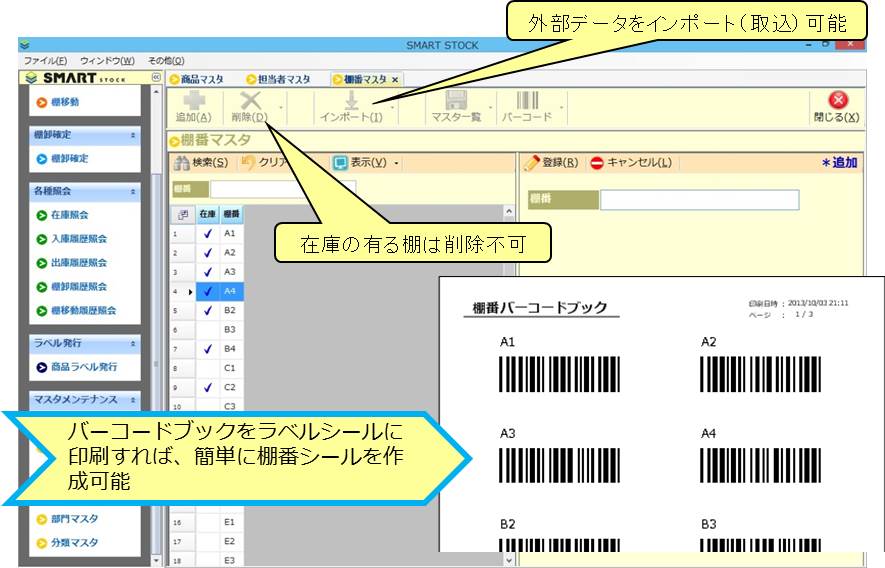
Task: Collapse the sidebar with the « button
Action: tap(156, 77)
